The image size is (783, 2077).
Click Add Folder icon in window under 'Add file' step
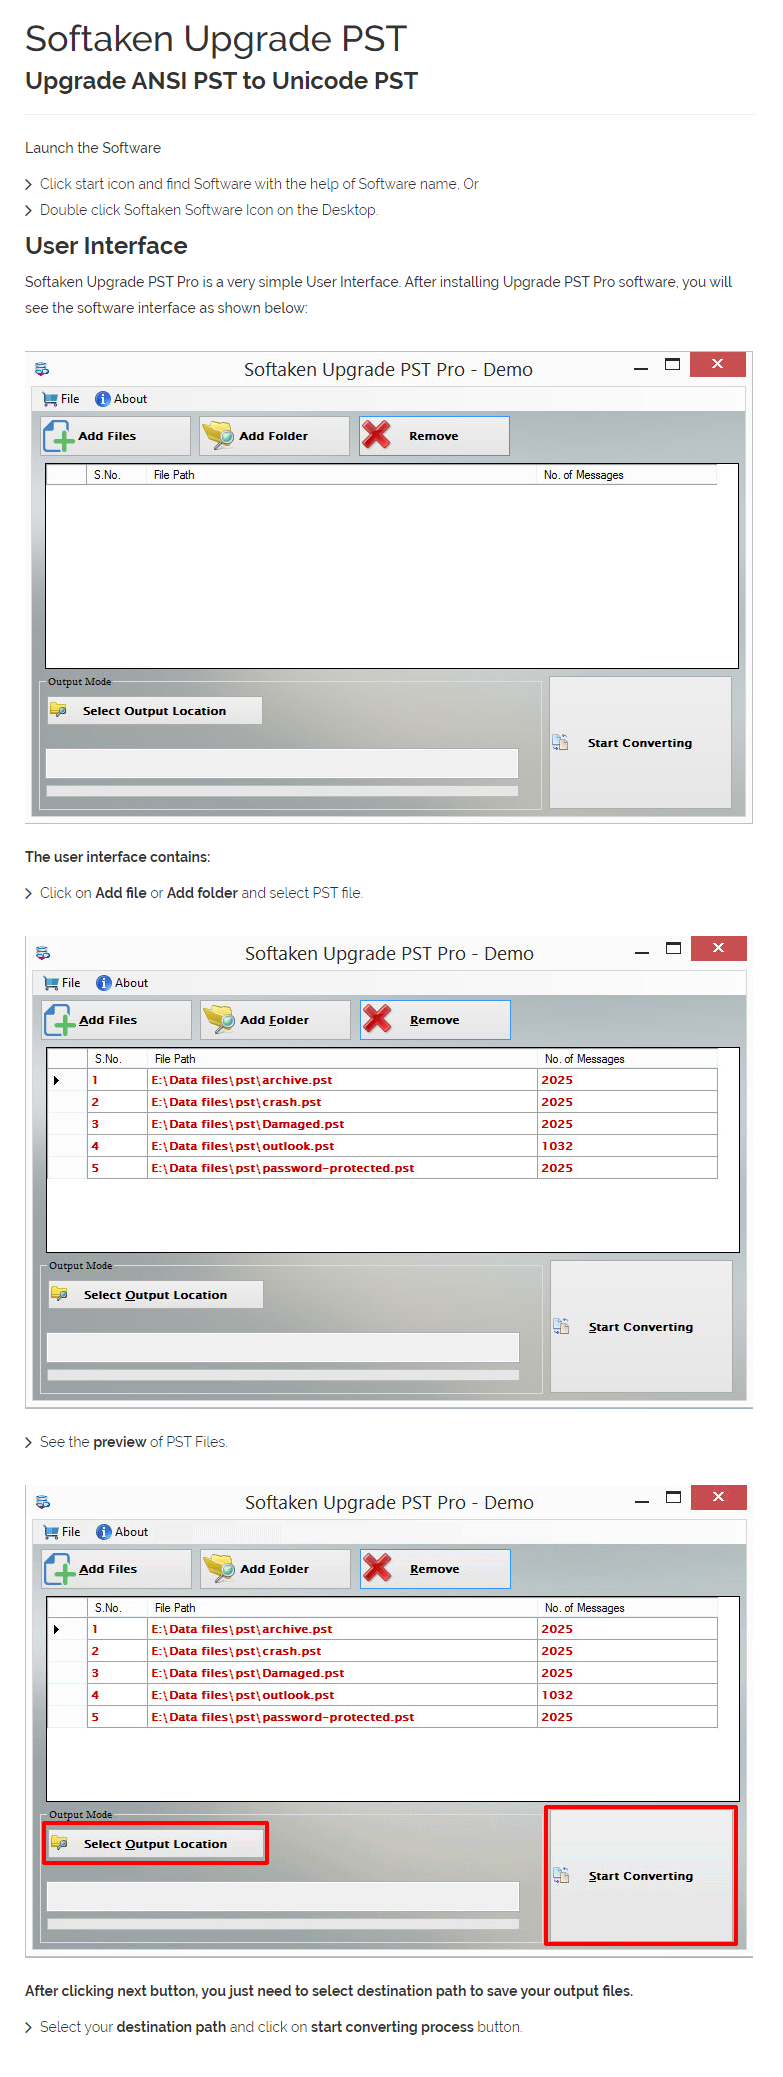pyautogui.click(x=218, y=1020)
